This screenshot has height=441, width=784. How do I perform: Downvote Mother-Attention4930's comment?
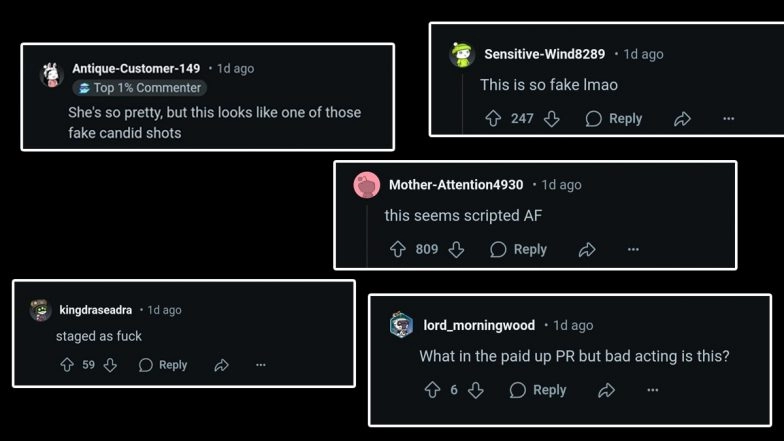(456, 250)
